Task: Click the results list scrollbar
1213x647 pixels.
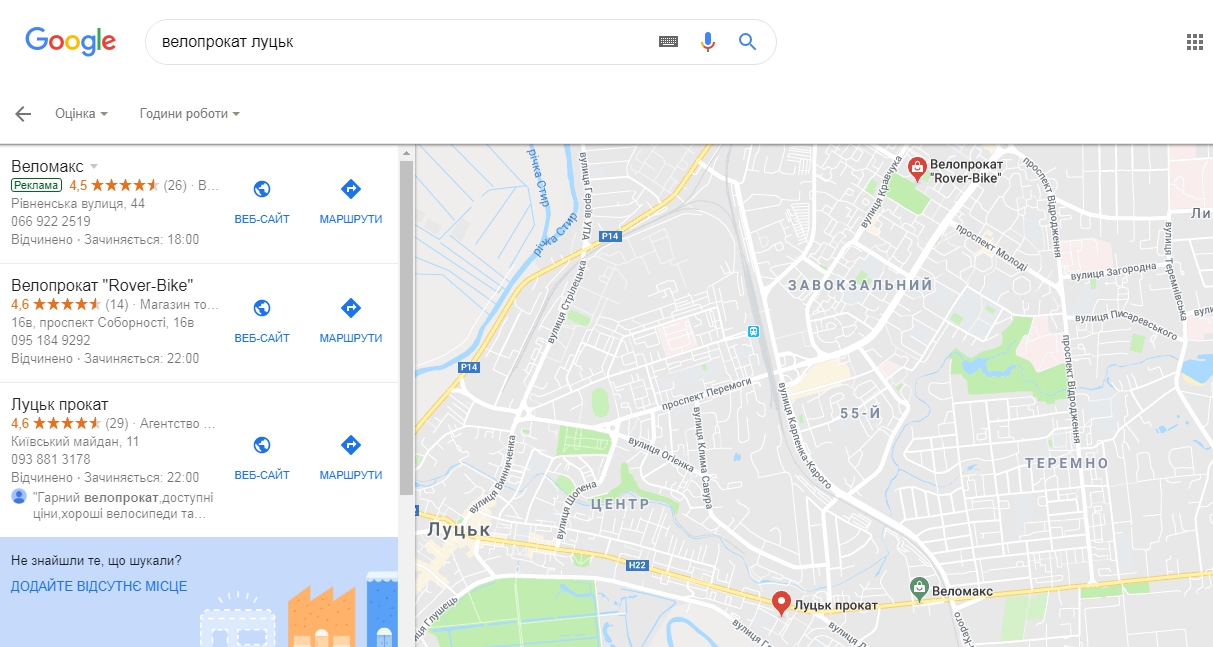Action: click(406, 327)
